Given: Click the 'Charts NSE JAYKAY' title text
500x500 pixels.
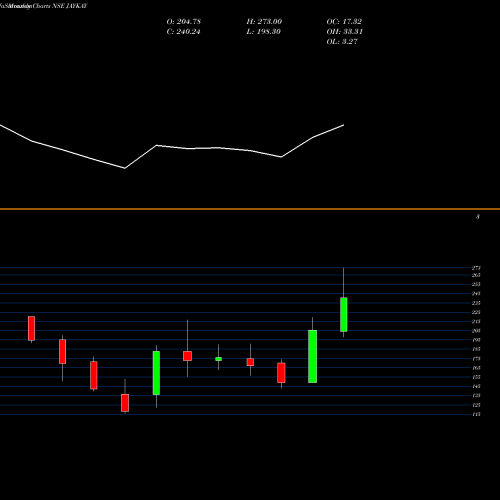Looking at the screenshot, I should (60, 6).
